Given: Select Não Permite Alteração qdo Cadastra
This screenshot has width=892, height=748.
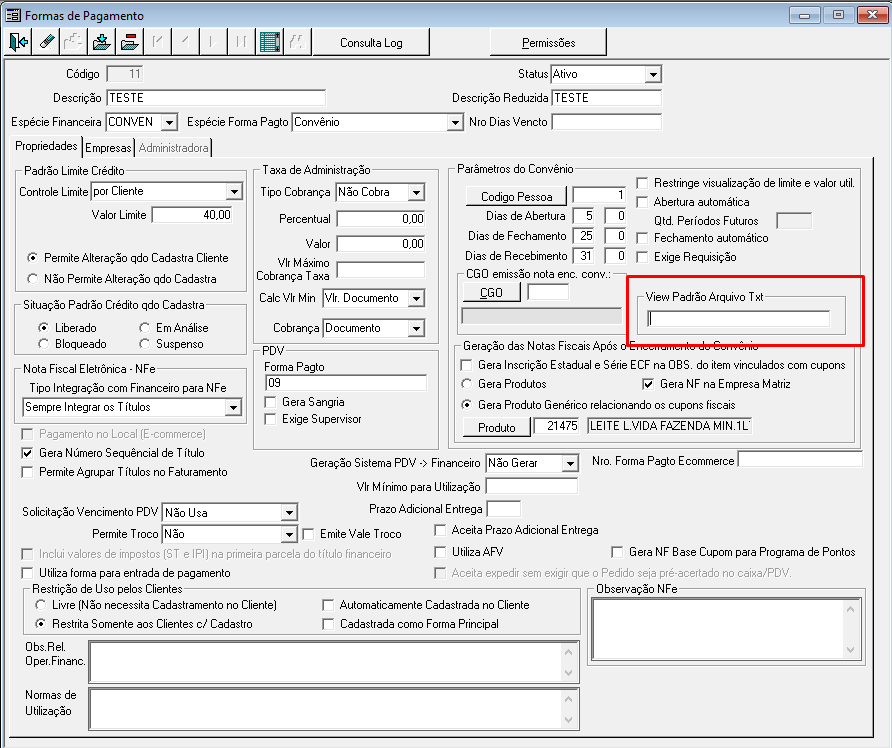Looking at the screenshot, I should coord(32,279).
